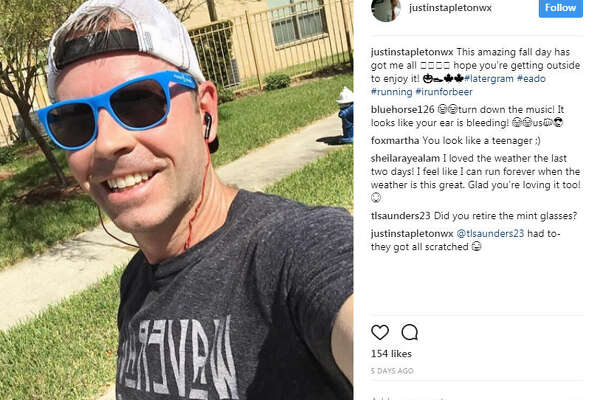Click the add a comment field

[x=476, y=397]
